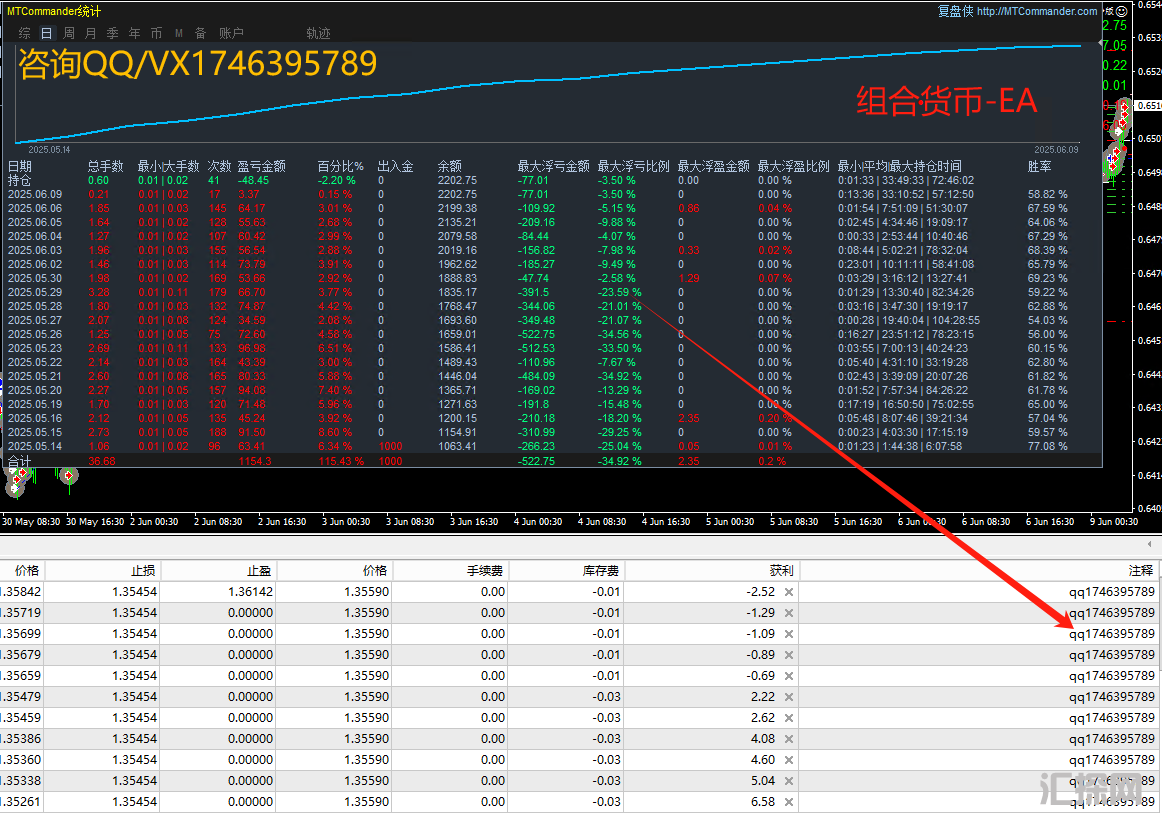Viewport: 1162px width, 813px height.
Task: Click the take-profit value 1.36142
Action: [x=250, y=592]
